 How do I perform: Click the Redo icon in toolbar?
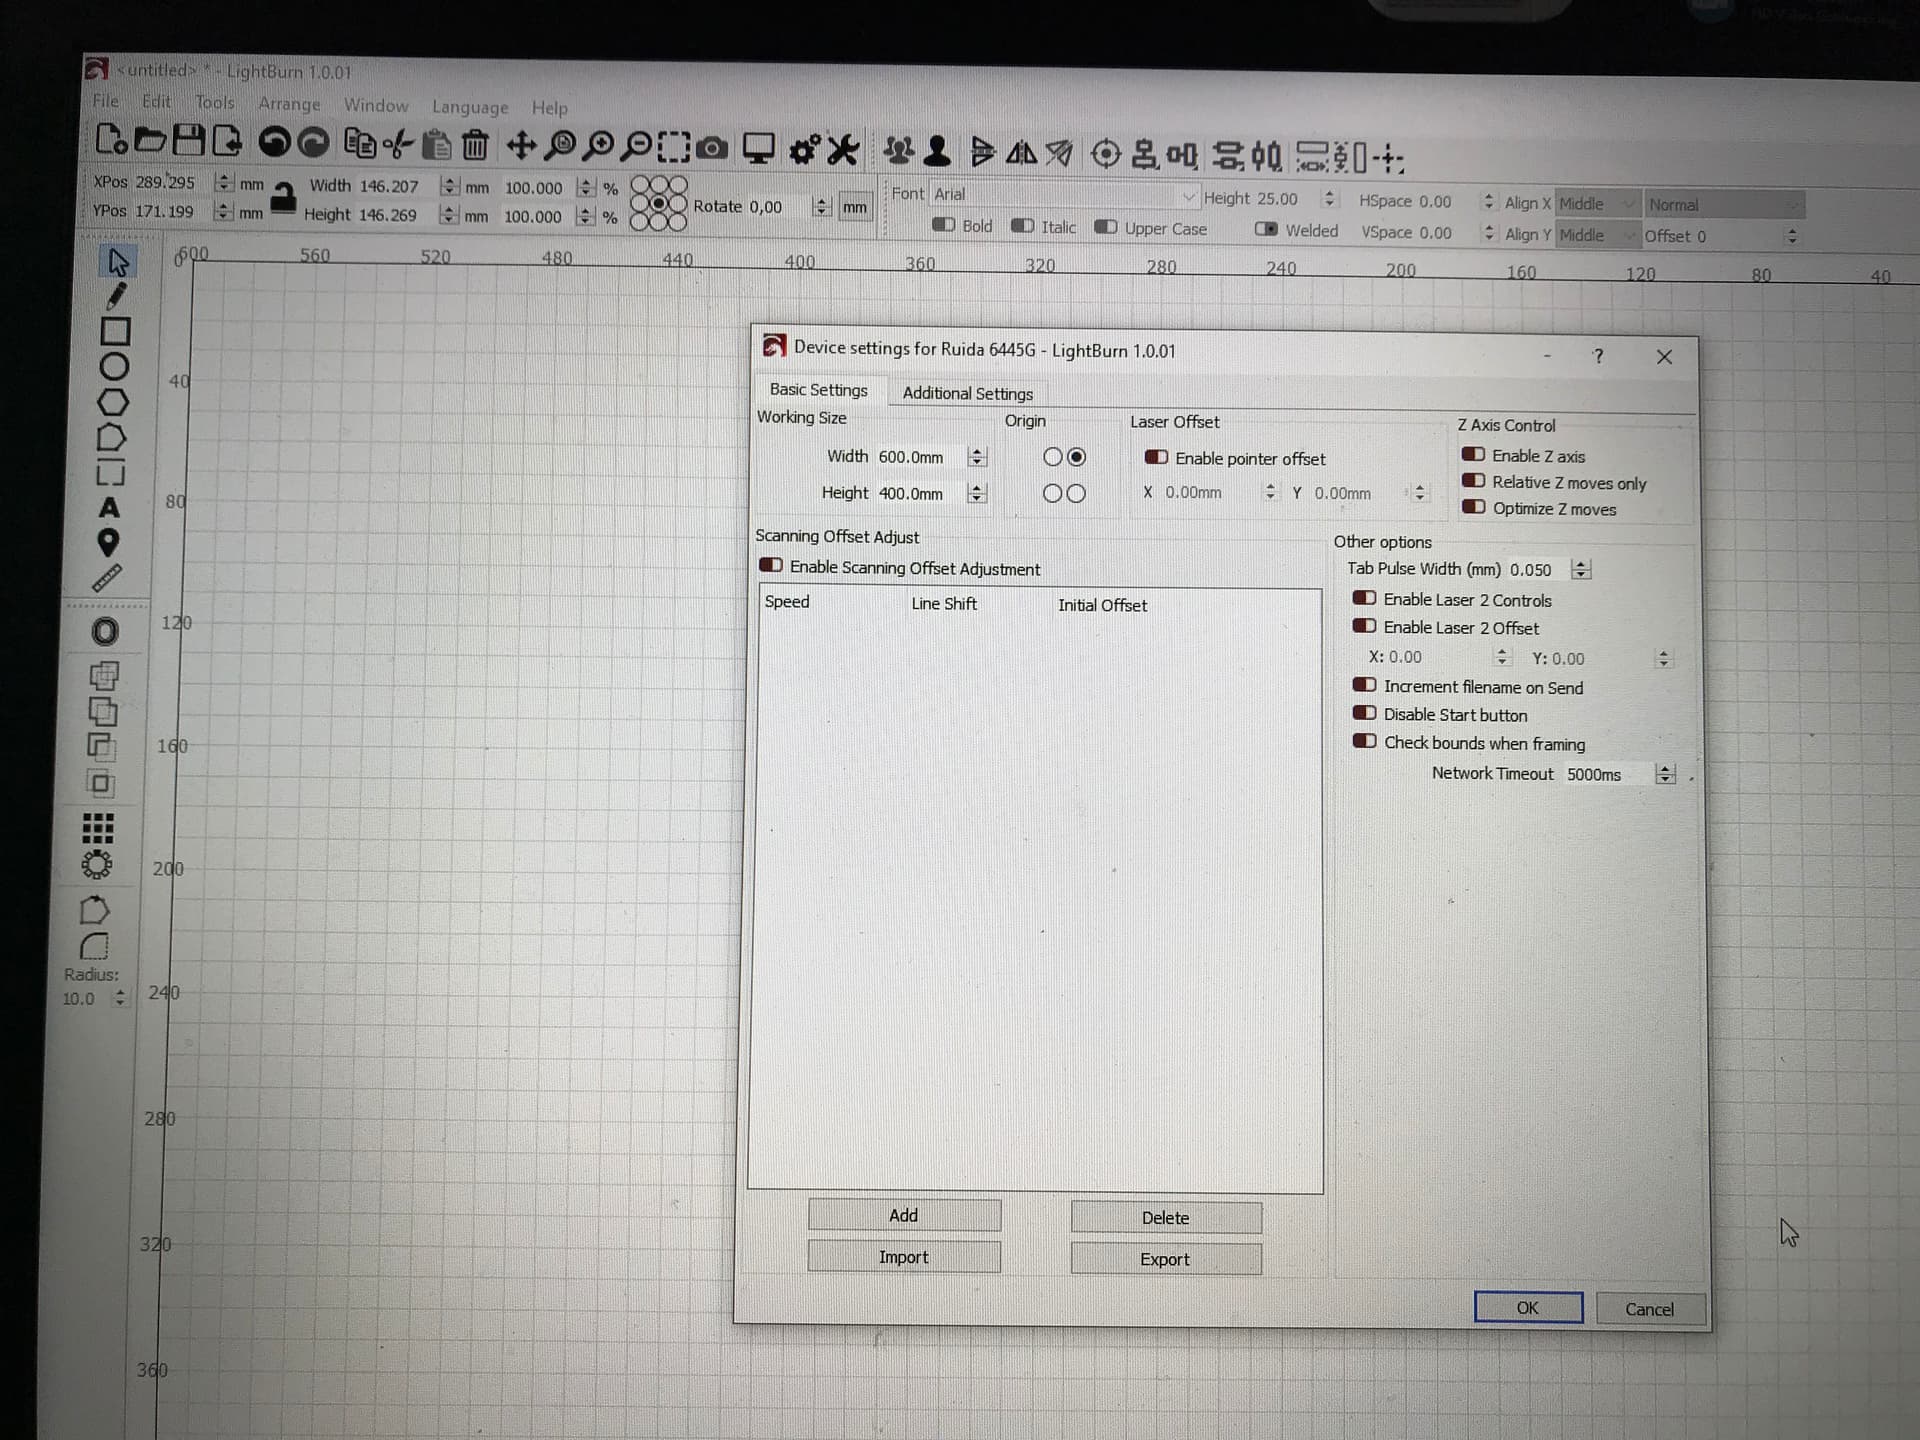click(314, 143)
